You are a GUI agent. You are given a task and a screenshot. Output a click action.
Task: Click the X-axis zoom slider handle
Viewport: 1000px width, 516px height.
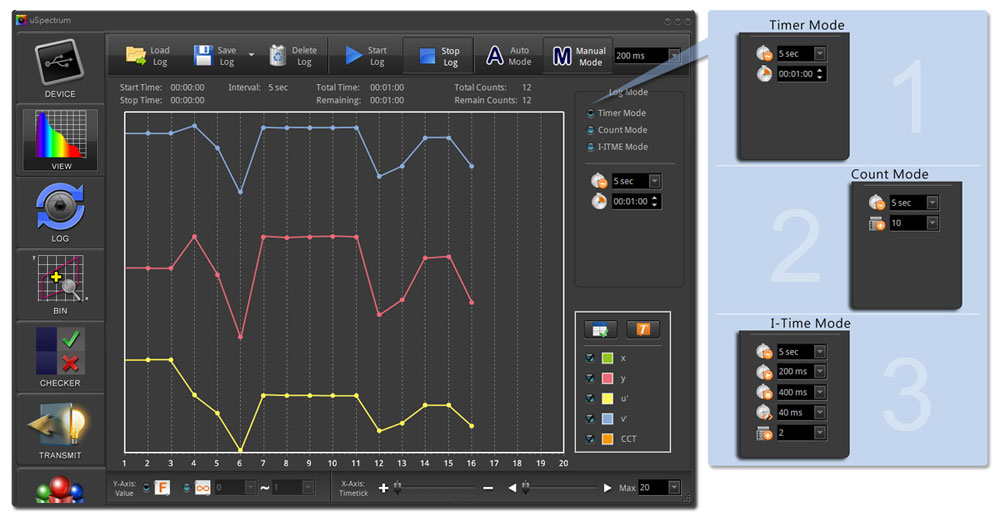(397, 487)
